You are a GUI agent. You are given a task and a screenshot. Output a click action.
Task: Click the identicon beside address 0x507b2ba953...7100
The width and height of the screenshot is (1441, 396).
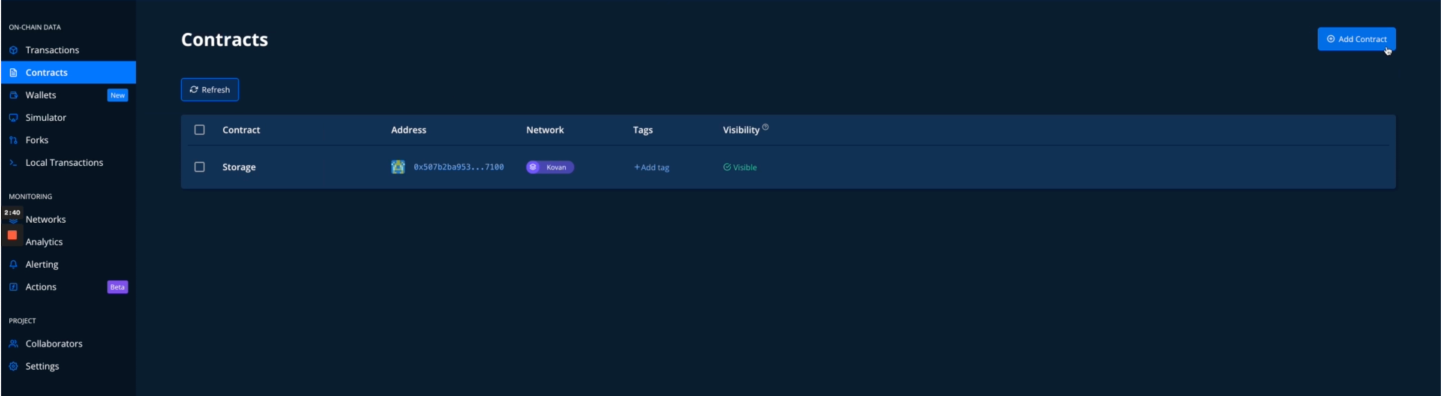coord(398,167)
